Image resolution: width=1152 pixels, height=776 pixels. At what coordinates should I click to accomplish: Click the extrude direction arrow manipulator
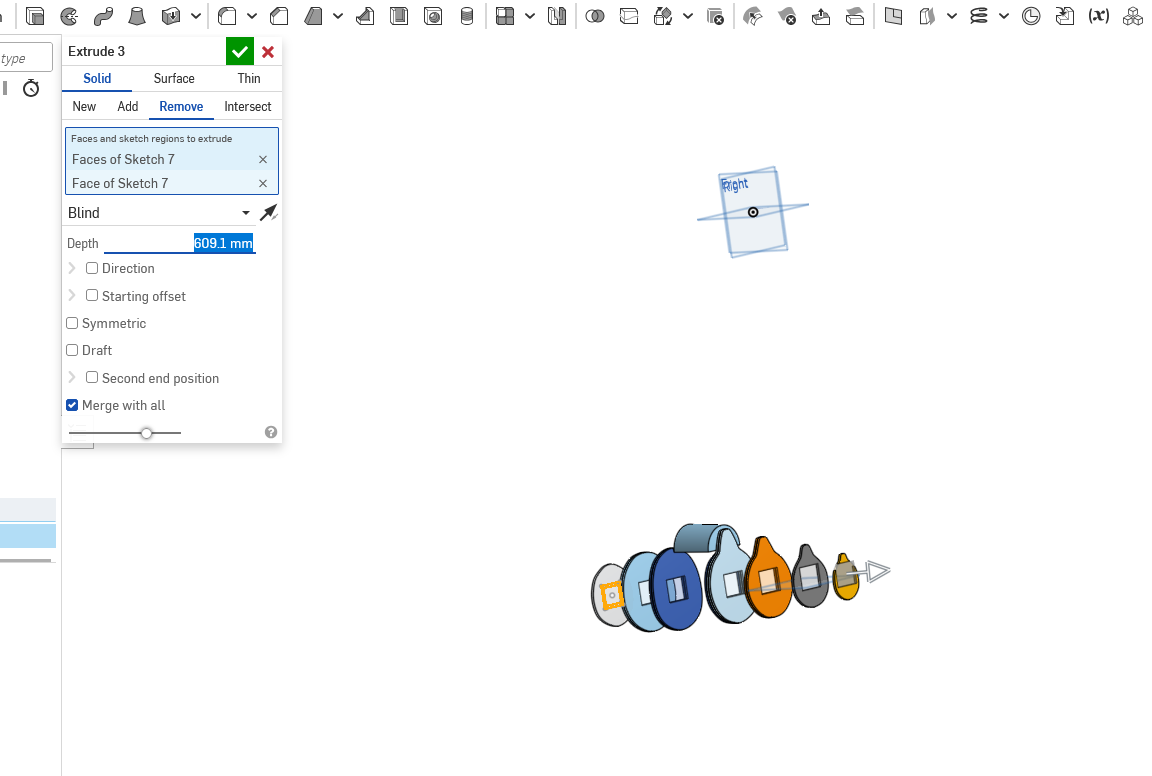[x=877, y=571]
